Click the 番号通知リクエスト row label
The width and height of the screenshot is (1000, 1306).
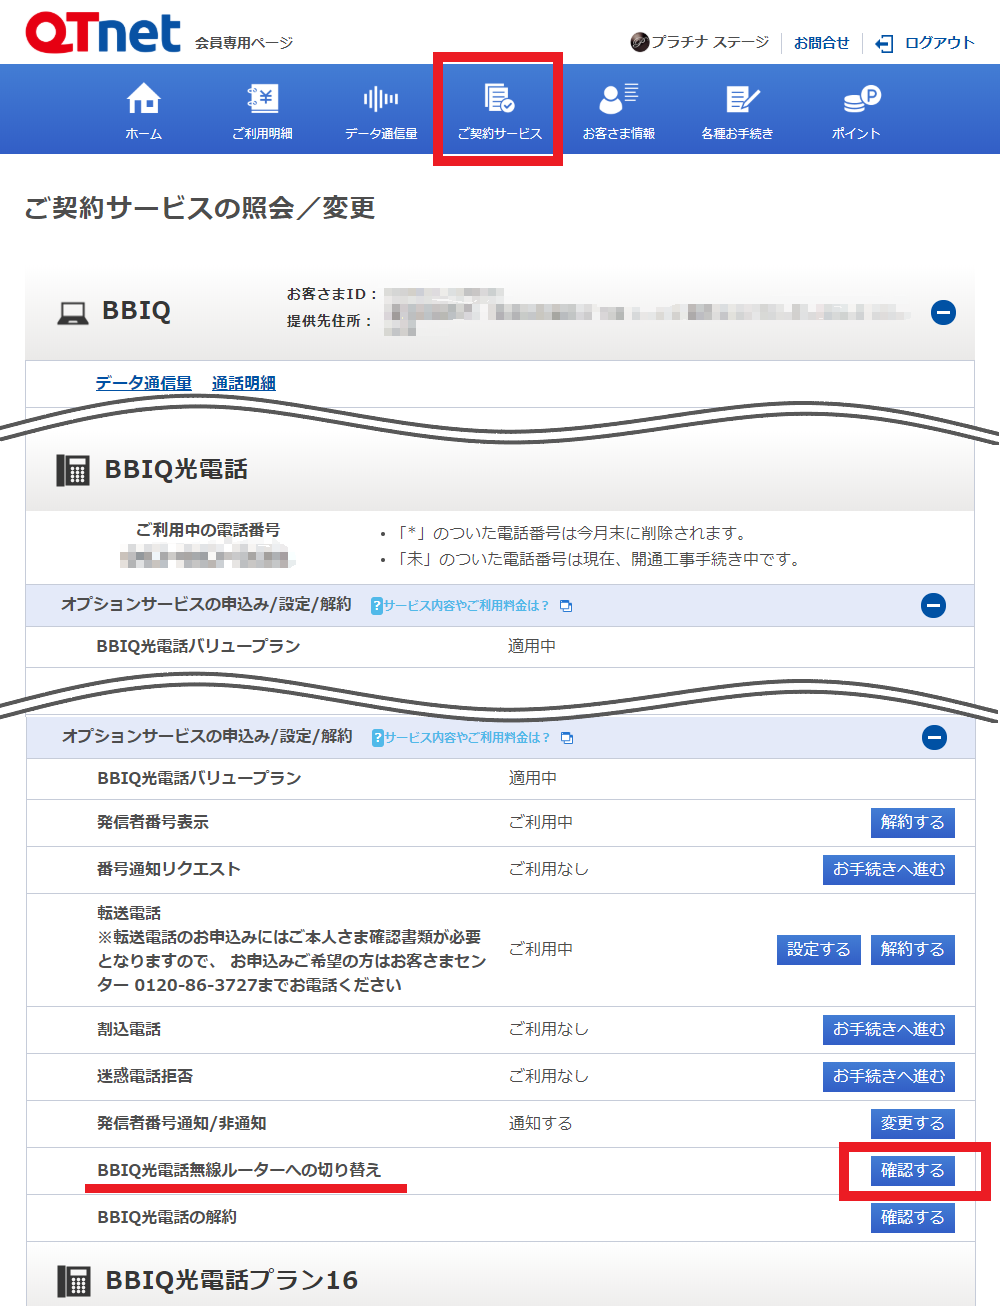(169, 869)
